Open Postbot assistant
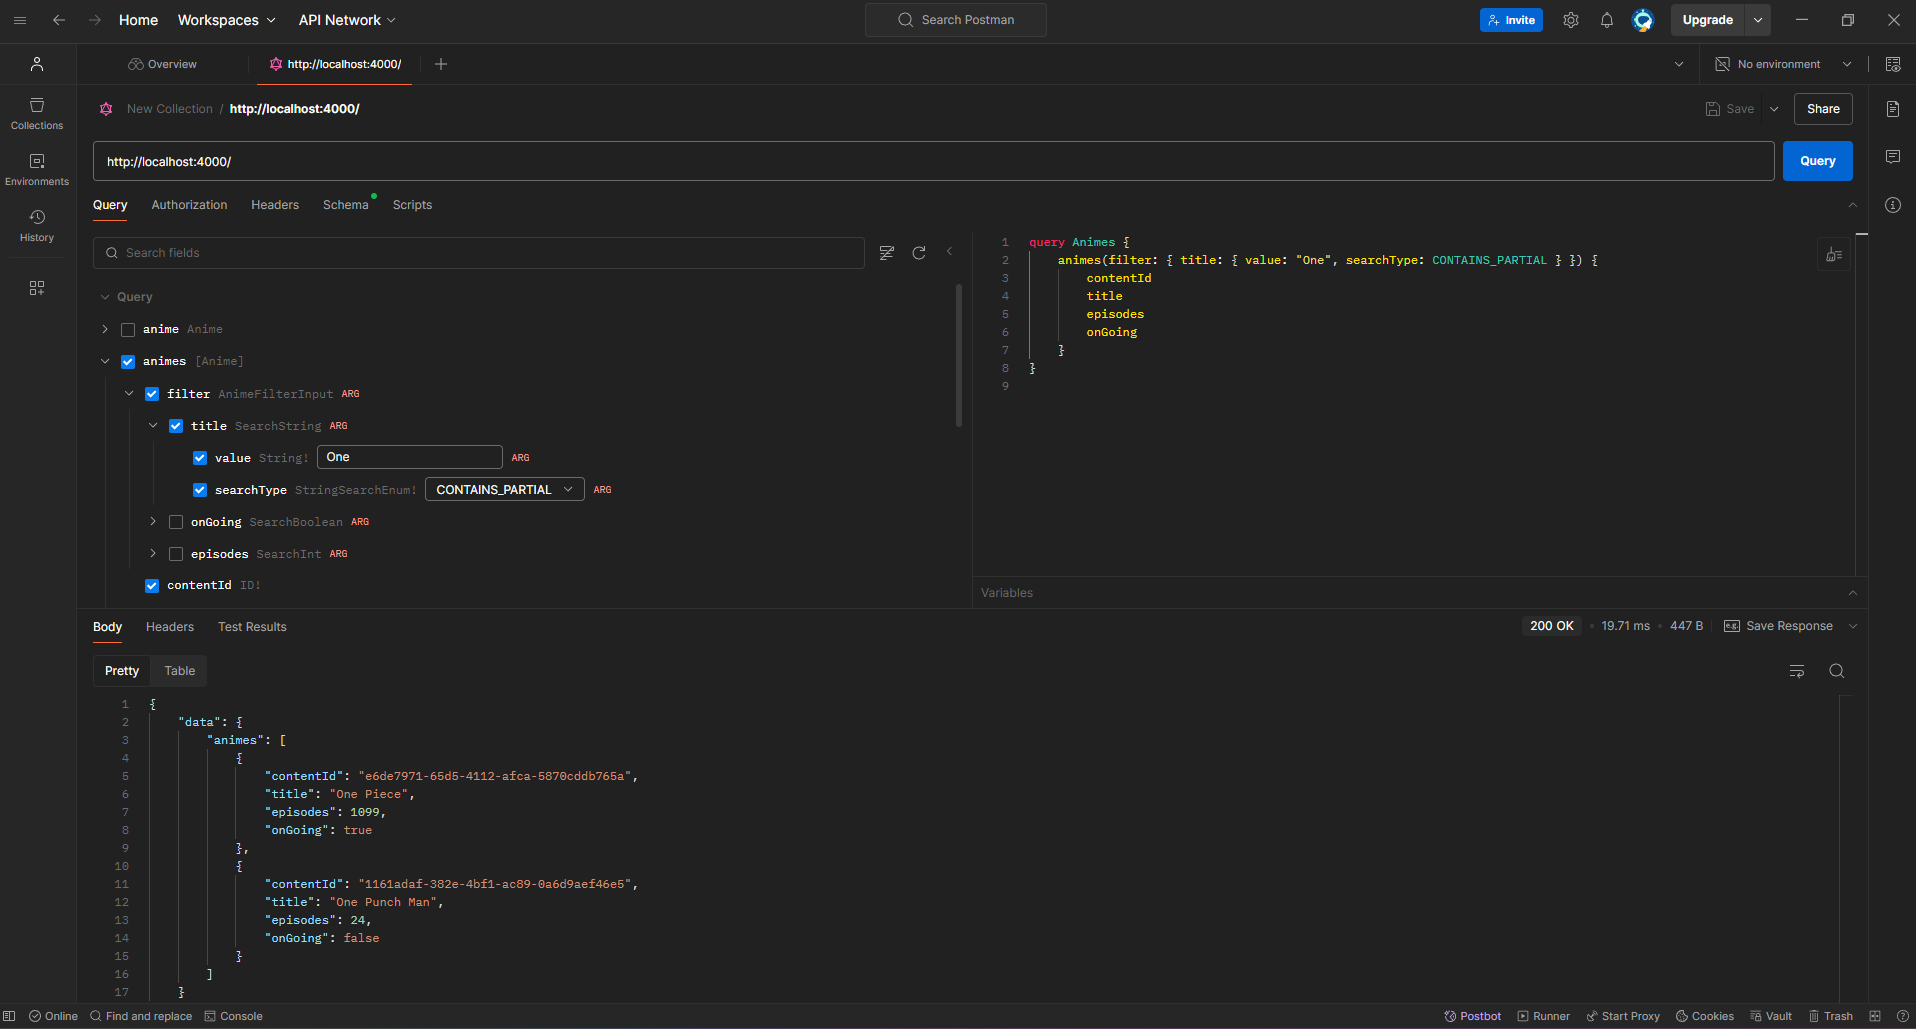Image resolution: width=1916 pixels, height=1029 pixels. click(x=1473, y=1016)
